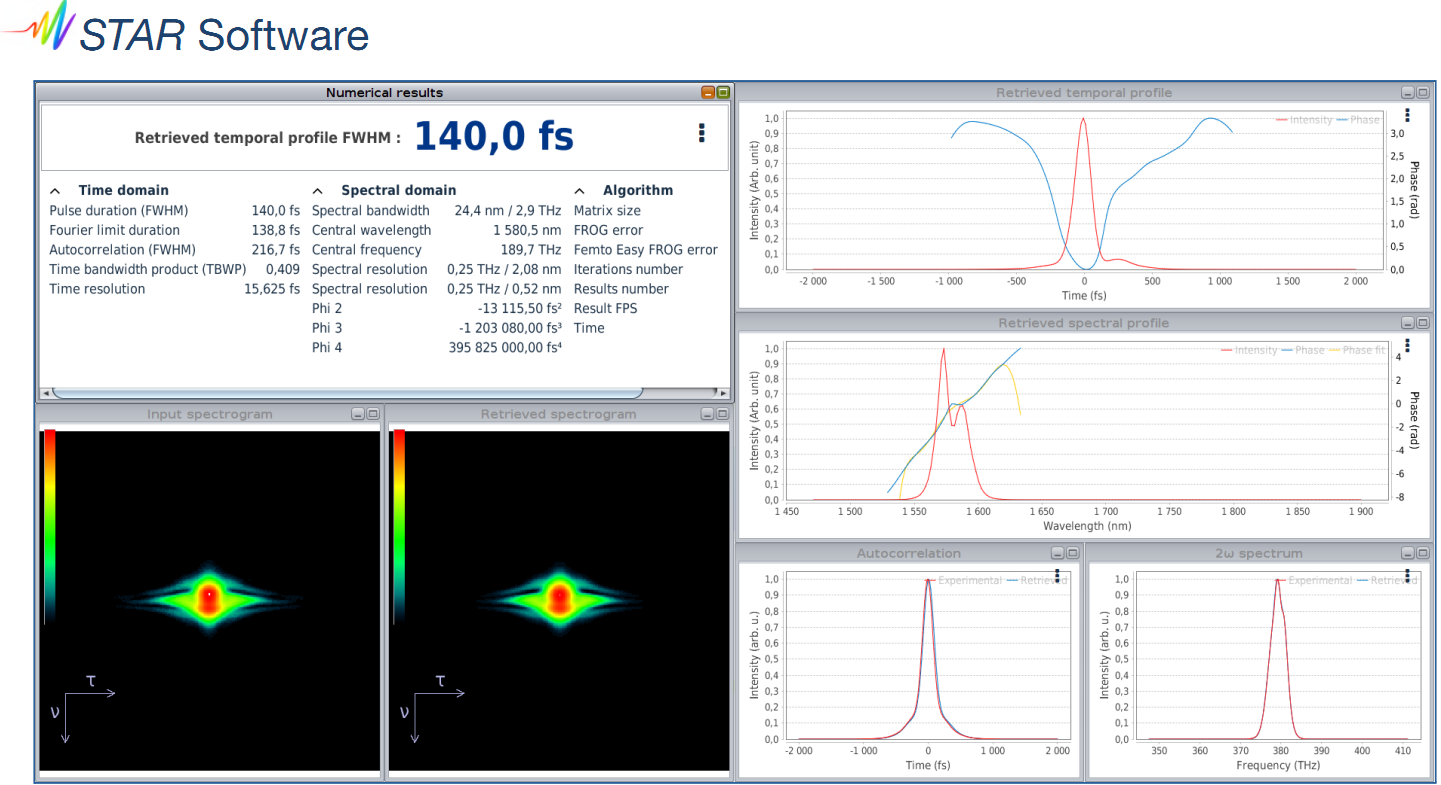Click the Phi 3 value row
This screenshot has width=1441, height=785.
pos(436,328)
